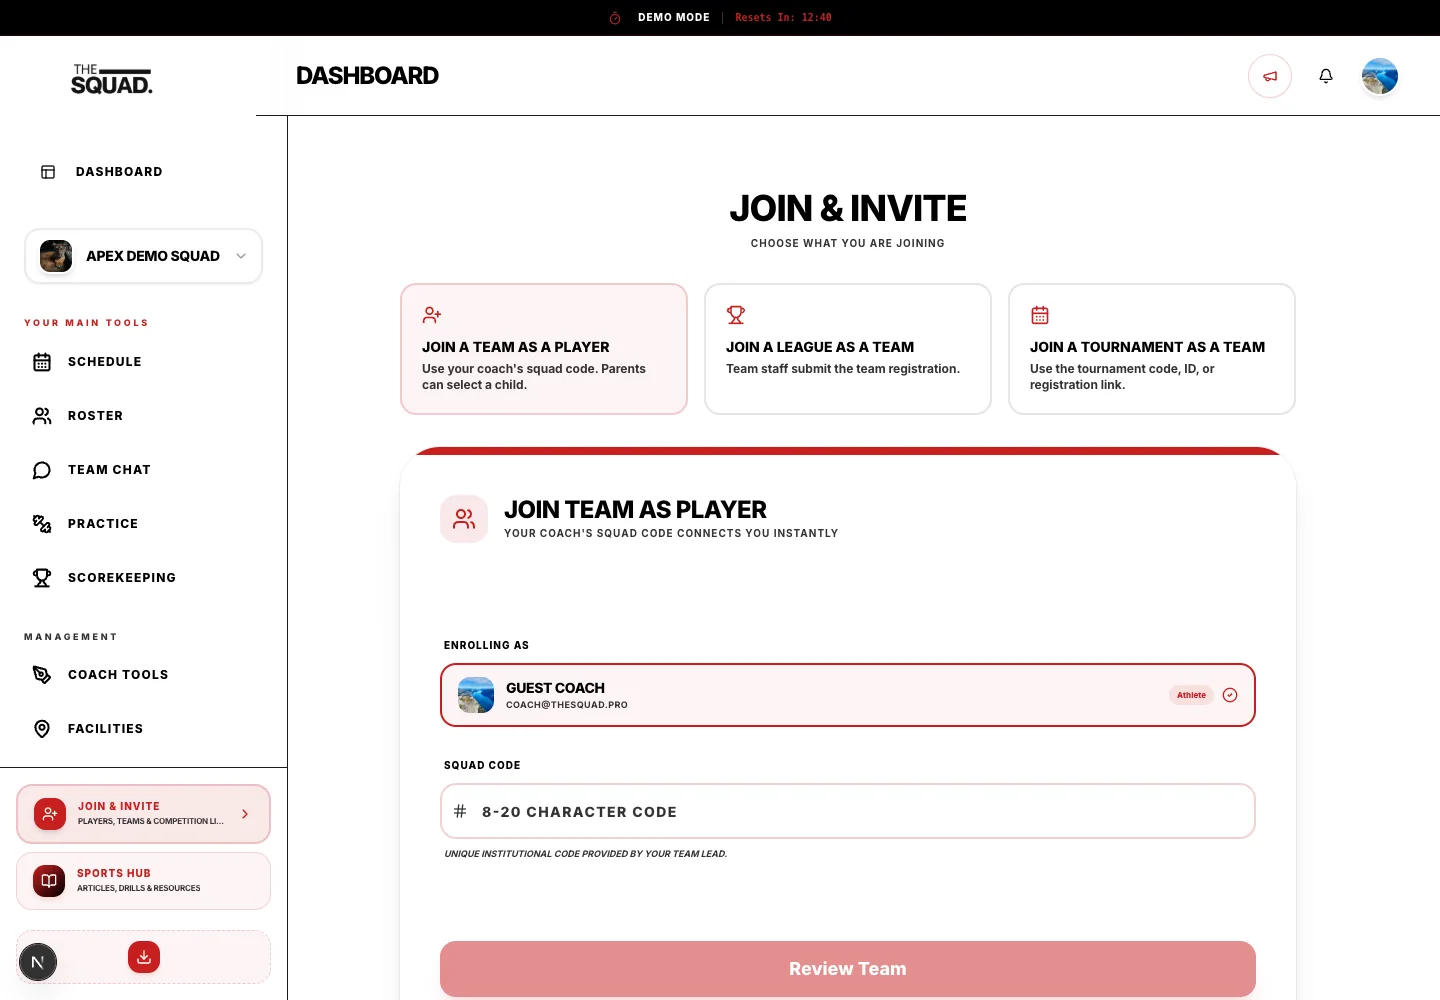Click the Team Chat bubble icon
The image size is (1440, 1000).
42,470
